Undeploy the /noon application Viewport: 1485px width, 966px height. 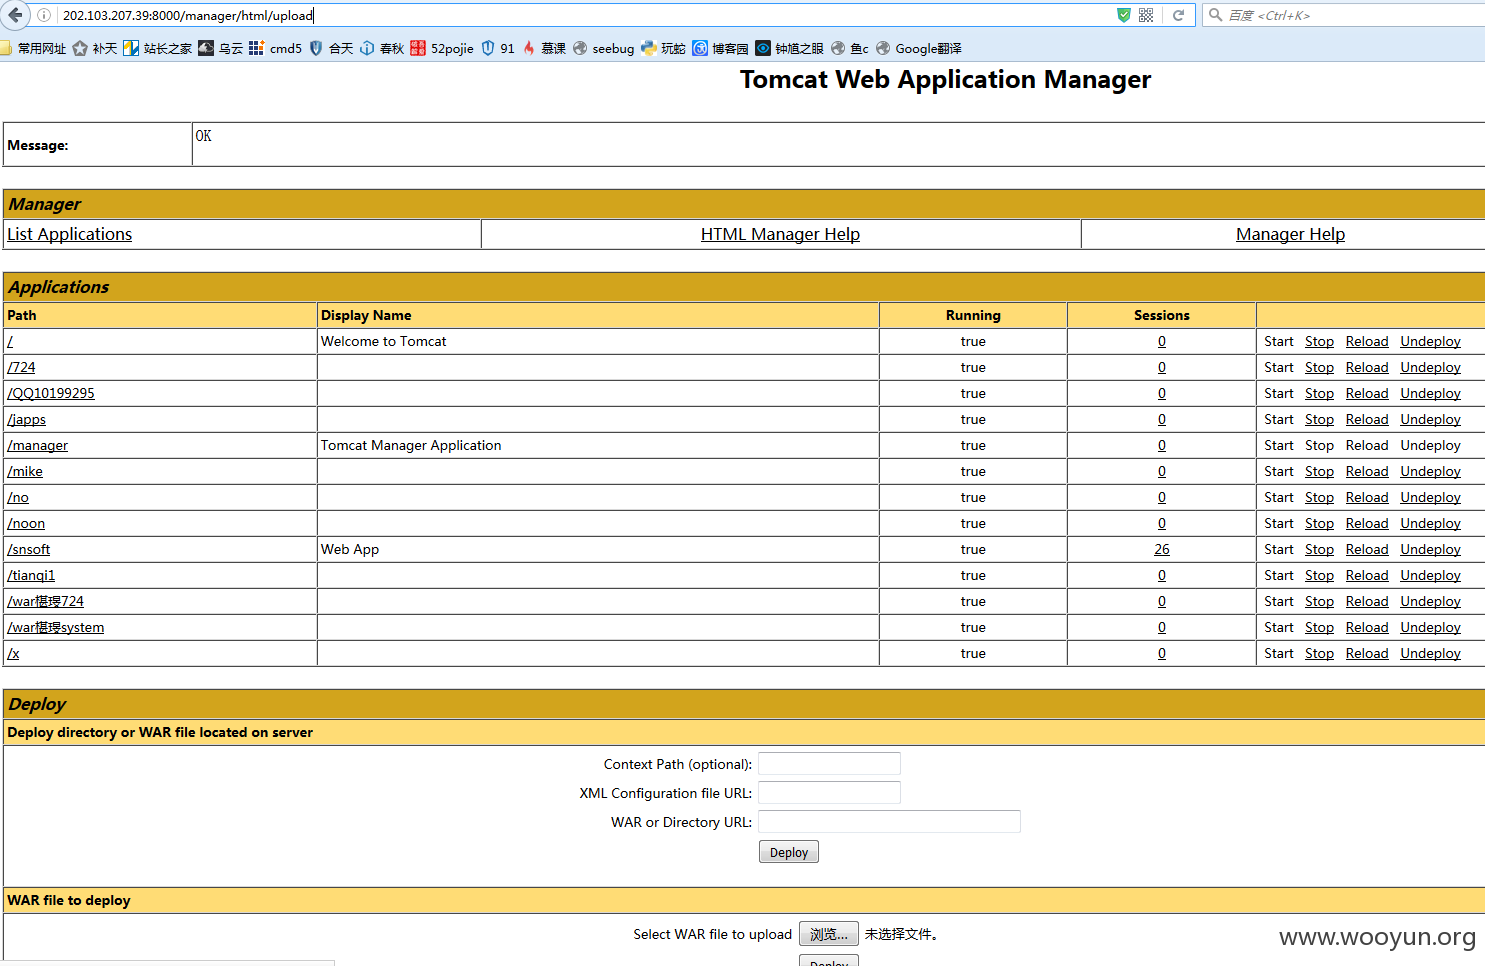click(1430, 523)
